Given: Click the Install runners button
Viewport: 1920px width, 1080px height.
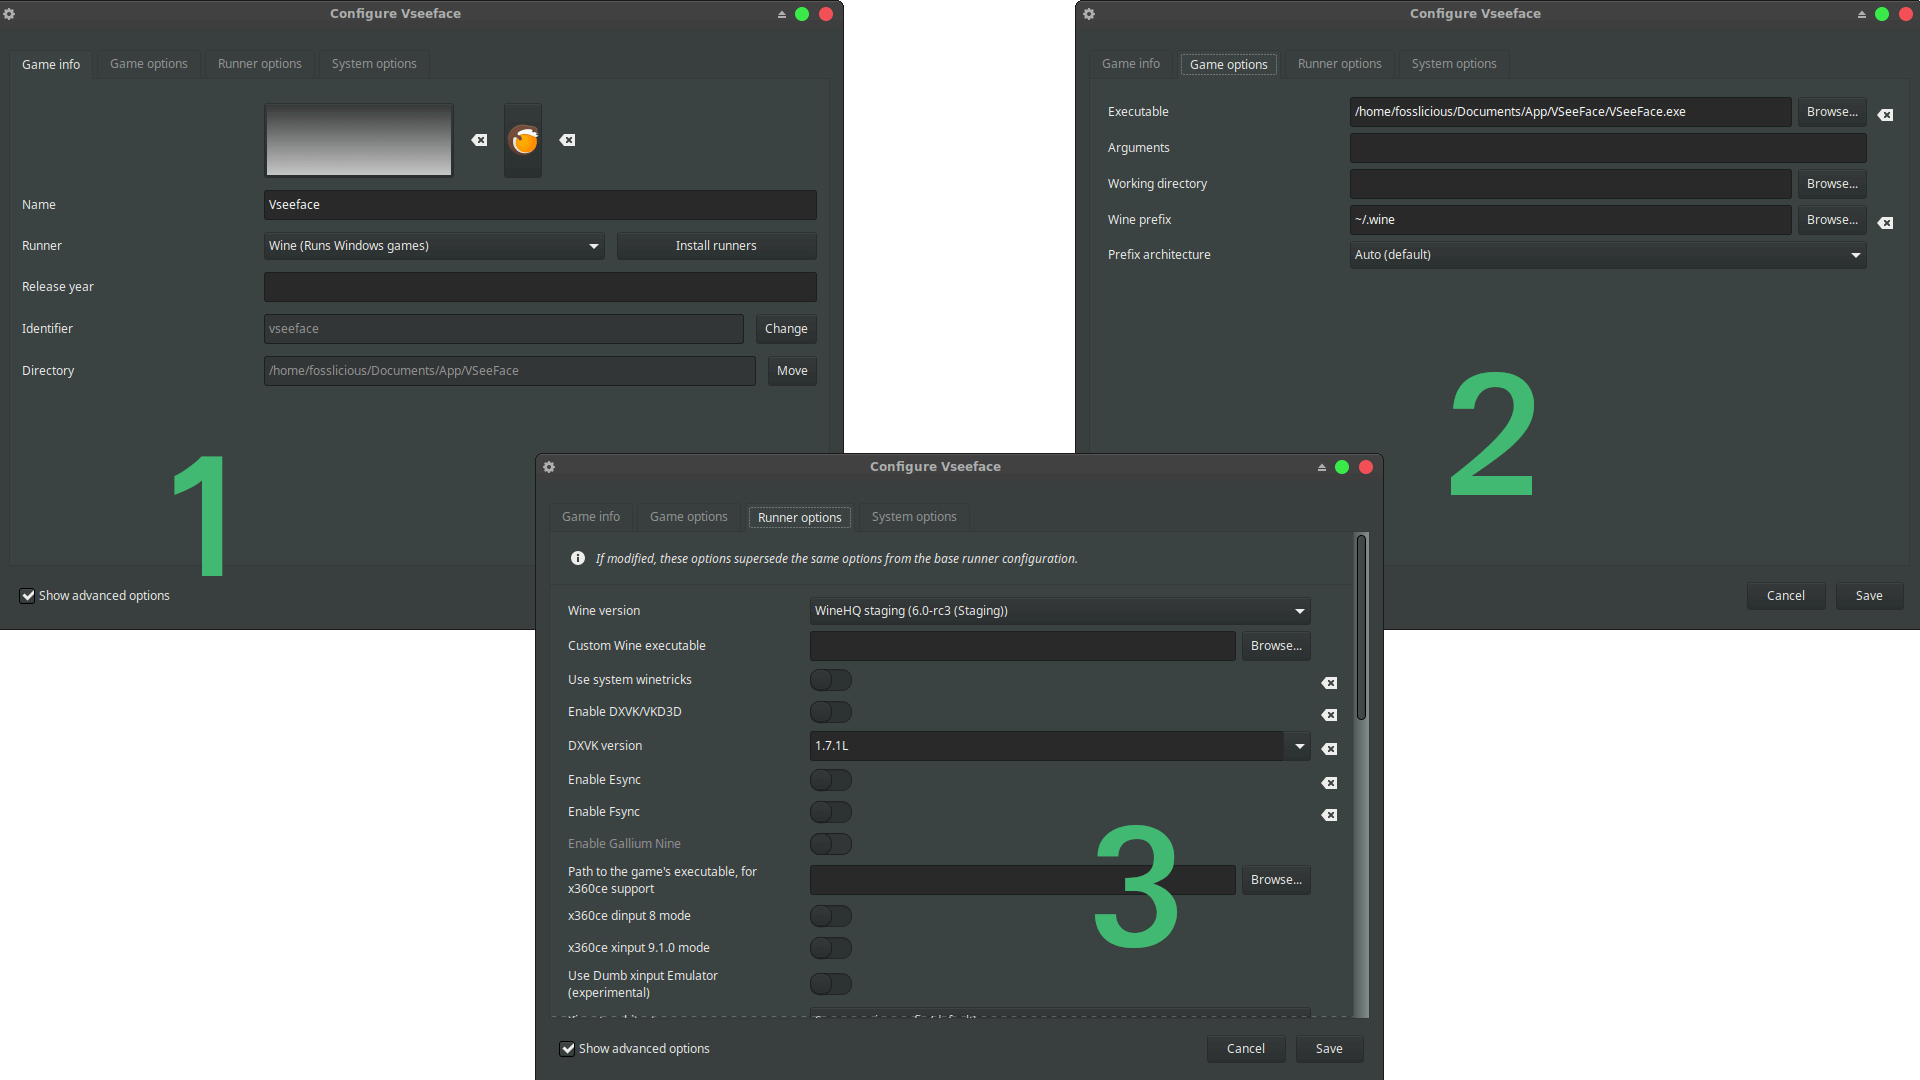Looking at the screenshot, I should [x=716, y=246].
